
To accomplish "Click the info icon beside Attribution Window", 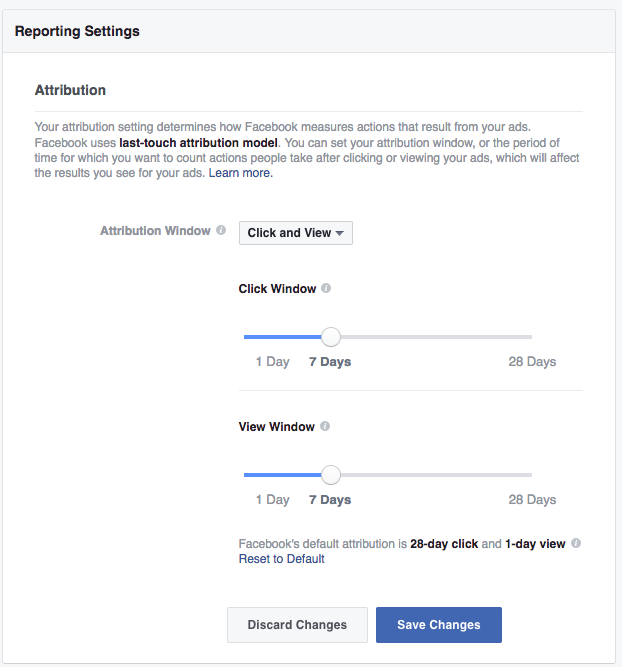I will 221,230.
